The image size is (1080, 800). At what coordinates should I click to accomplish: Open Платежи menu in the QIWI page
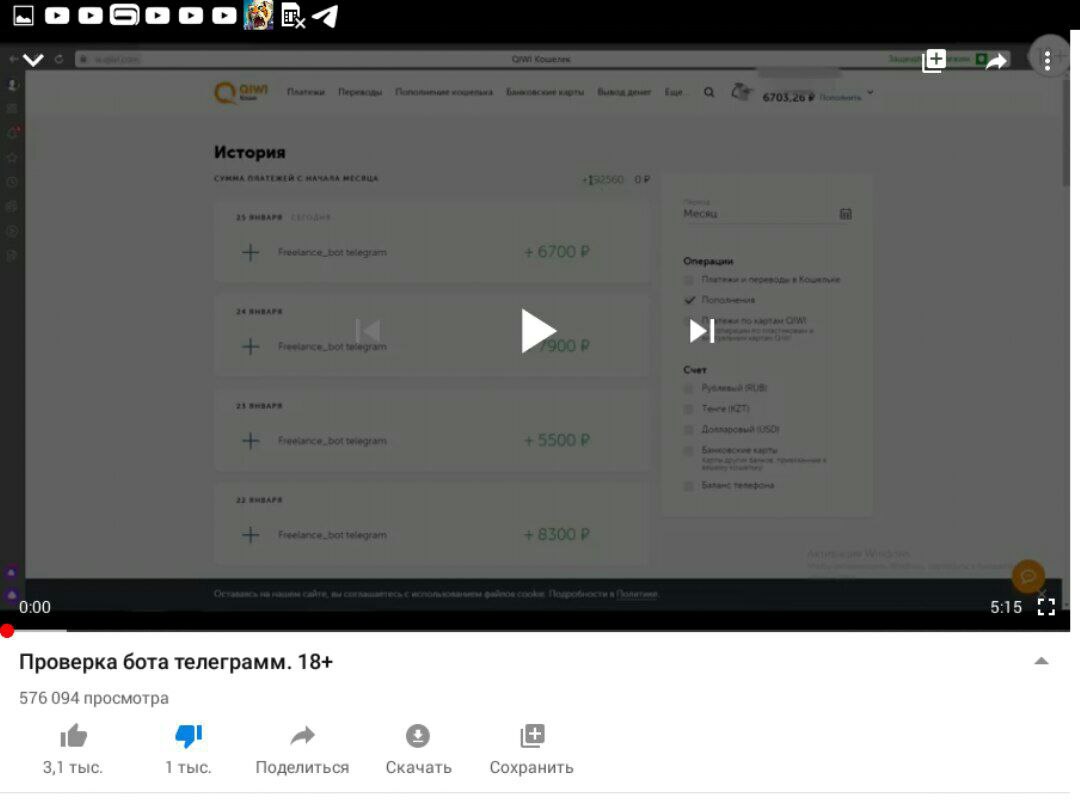point(306,92)
